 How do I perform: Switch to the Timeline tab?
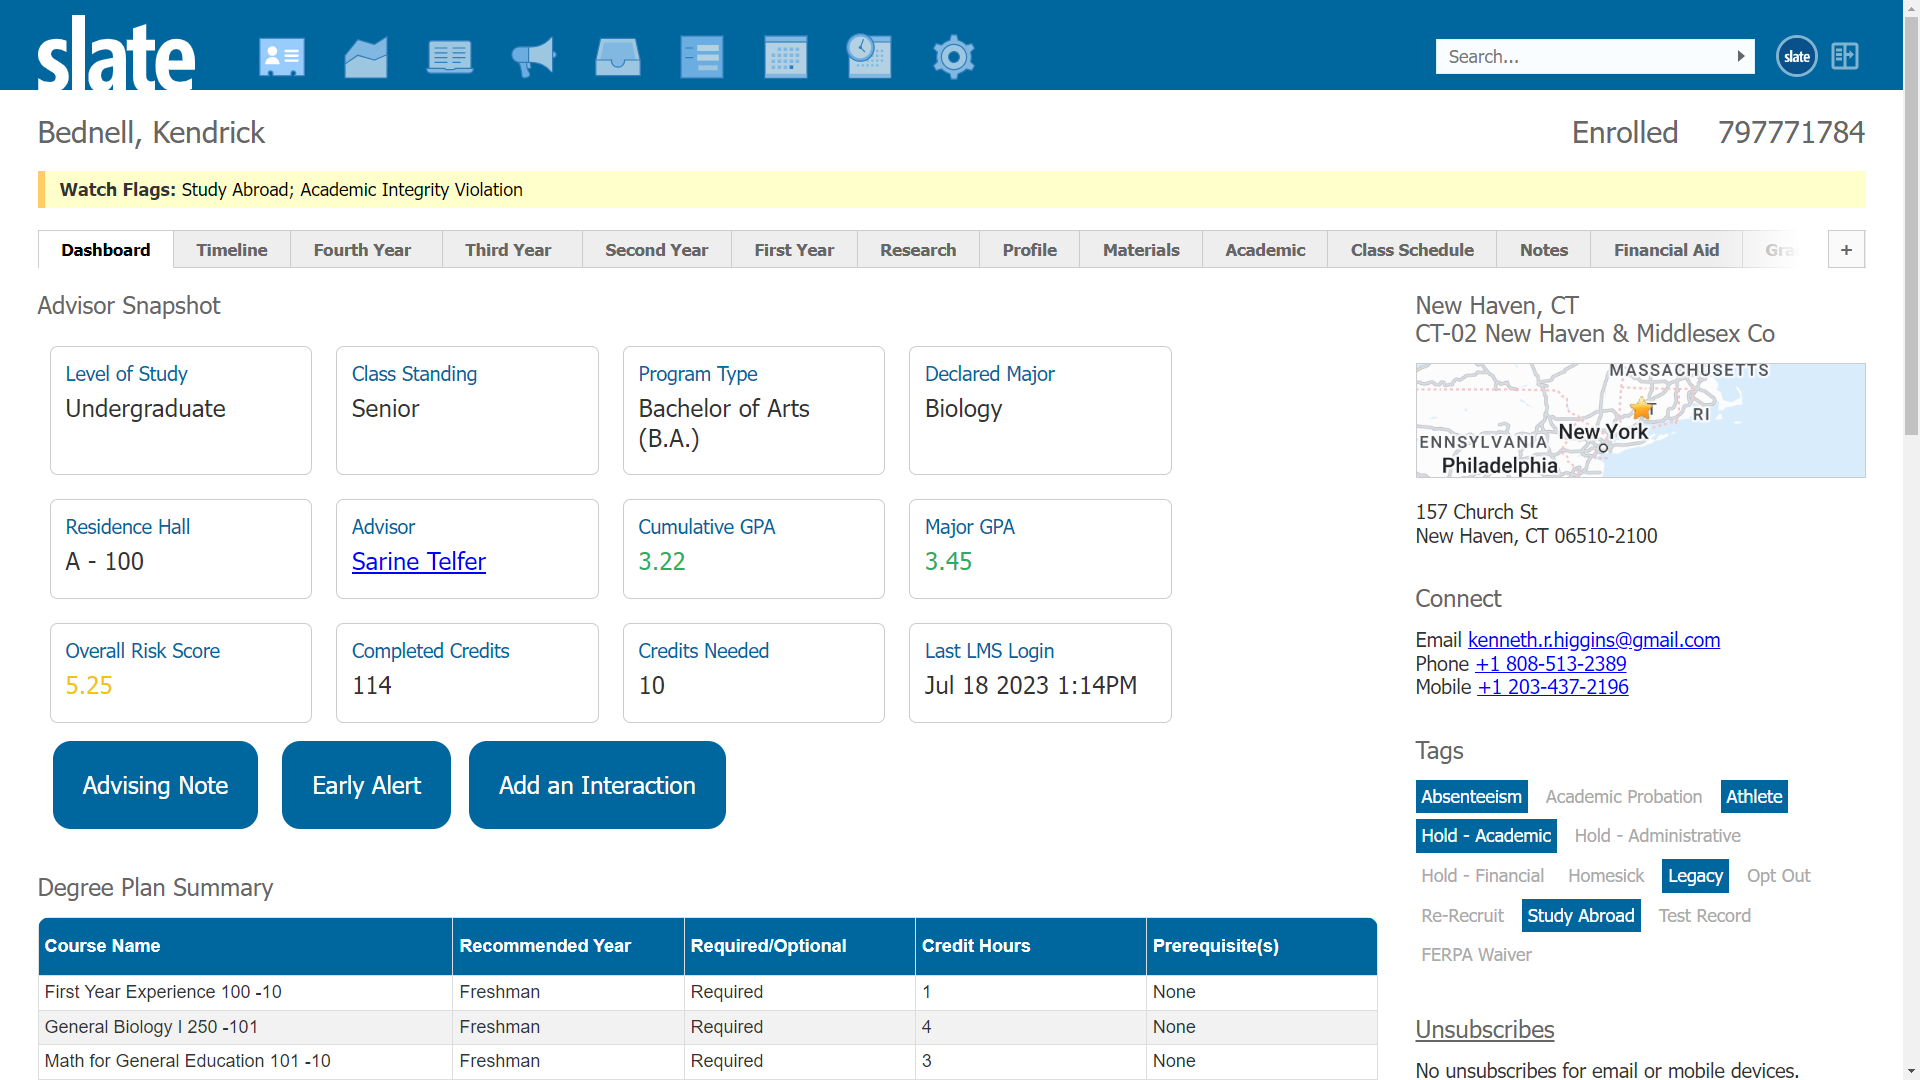click(231, 250)
